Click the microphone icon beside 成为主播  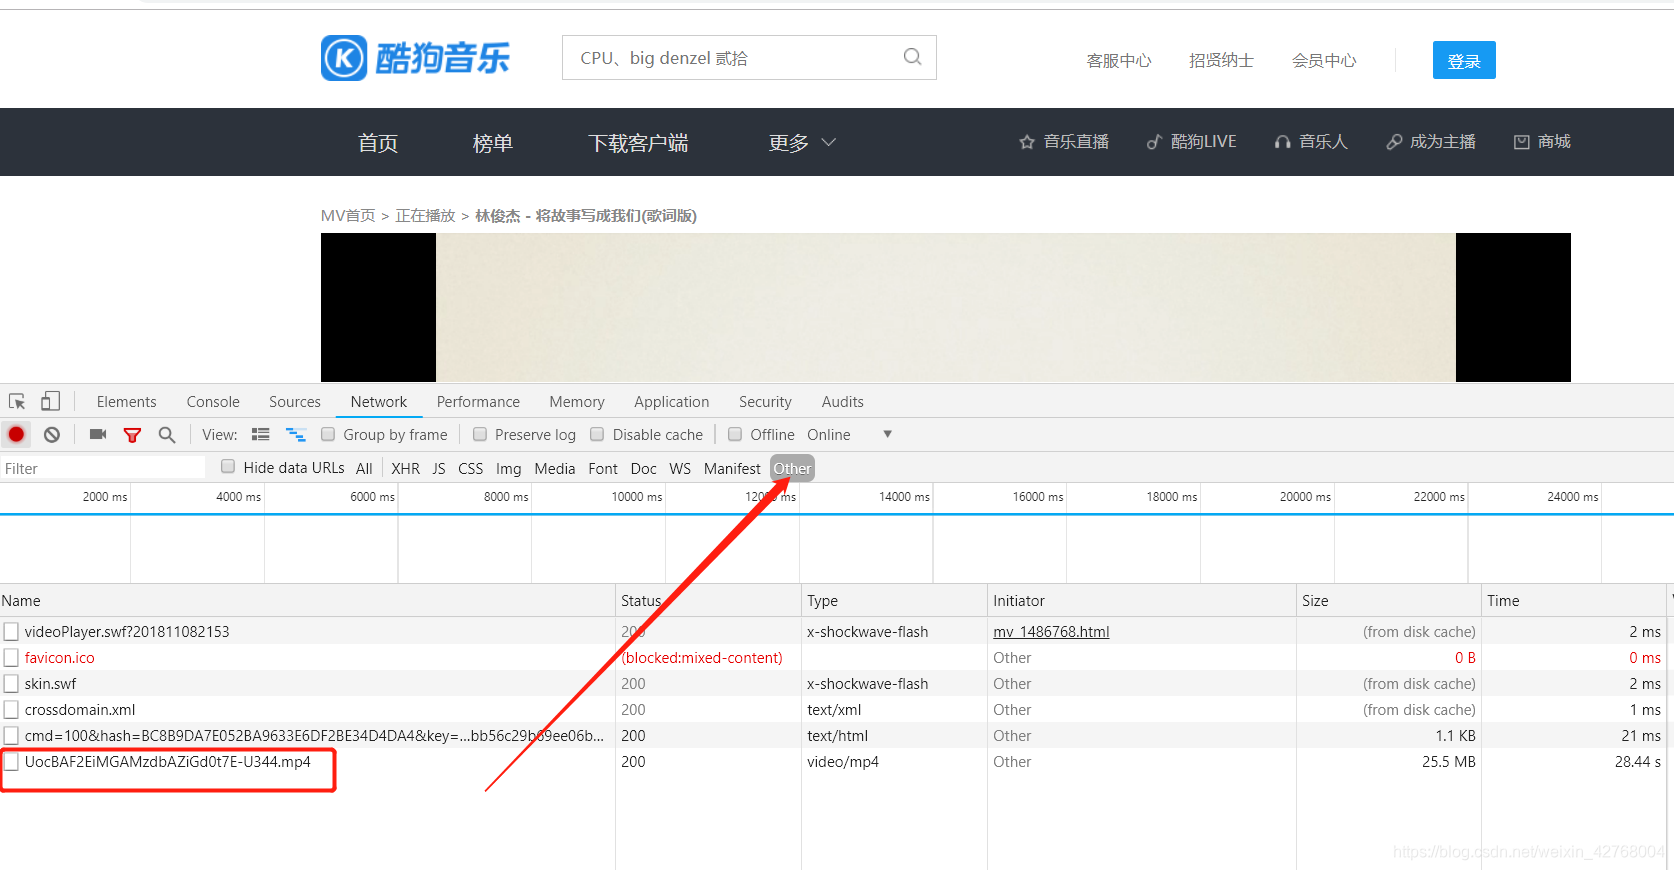pyautogui.click(x=1394, y=142)
